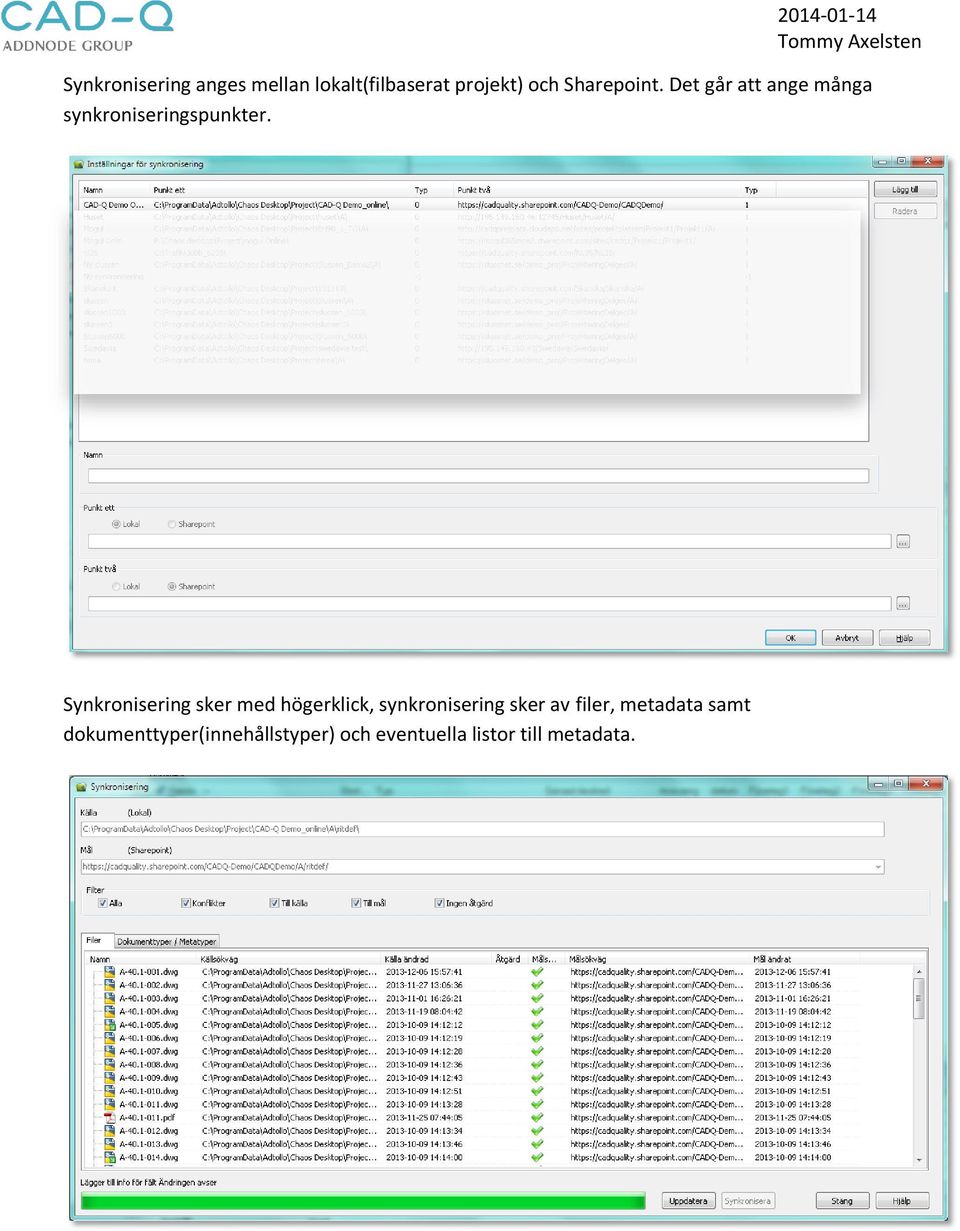This screenshot has width=960, height=1231.
Task: Select the file icon of A-40.1-013.dwg
Action: pyautogui.click(x=109, y=1143)
